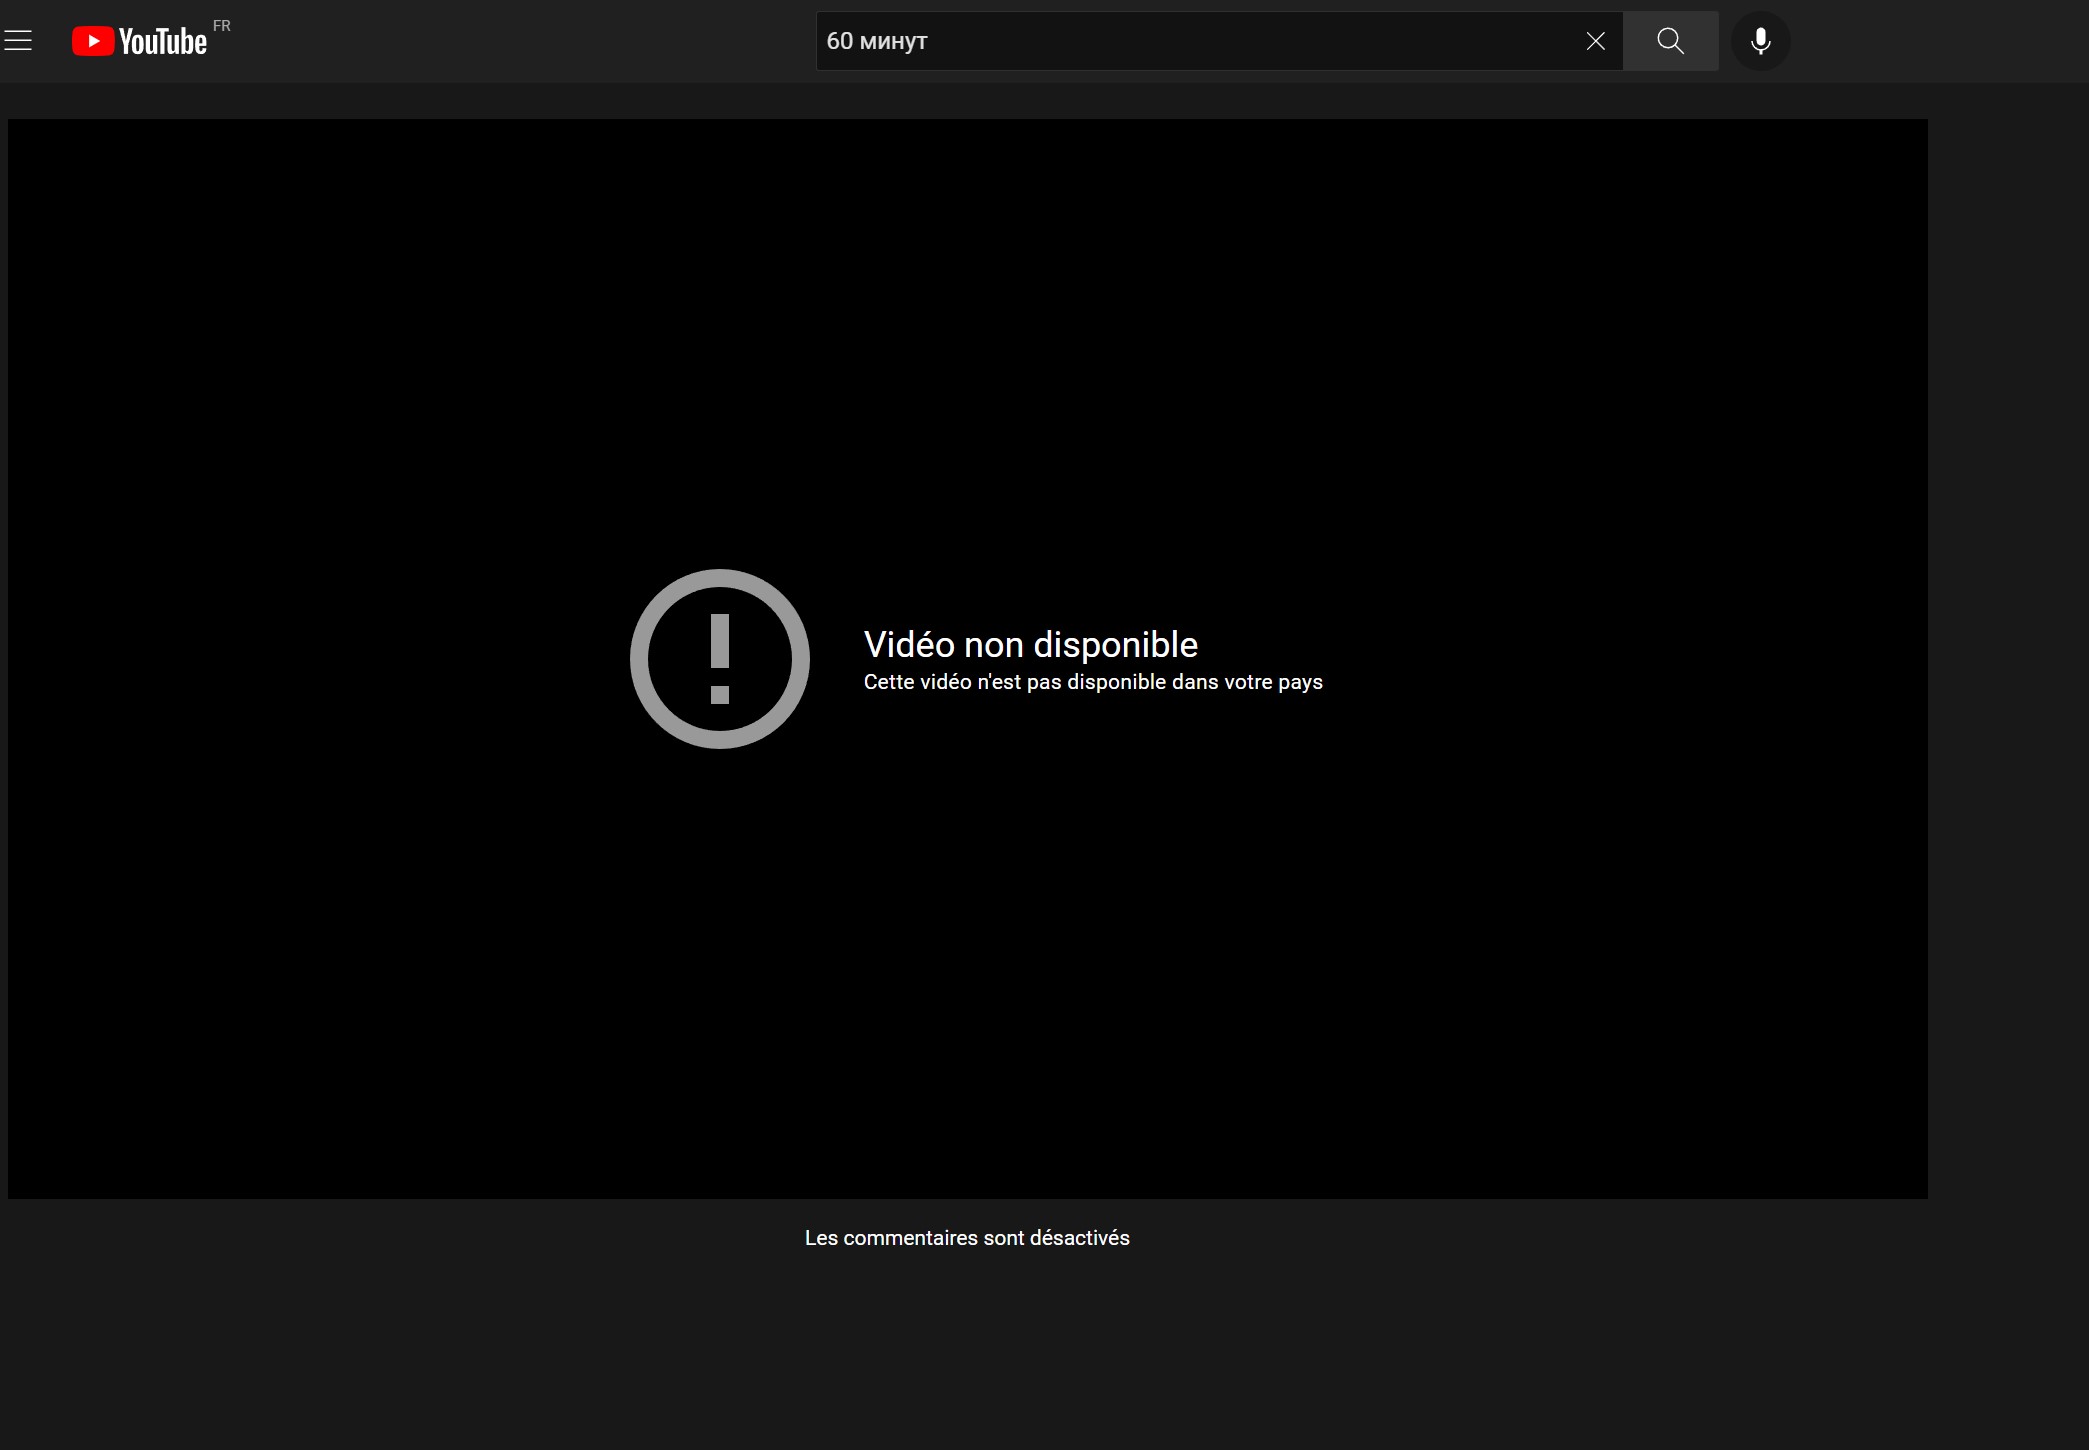Screen dimensions: 2089x1450
Task: Click the '60 минут' search text
Action: [877, 41]
